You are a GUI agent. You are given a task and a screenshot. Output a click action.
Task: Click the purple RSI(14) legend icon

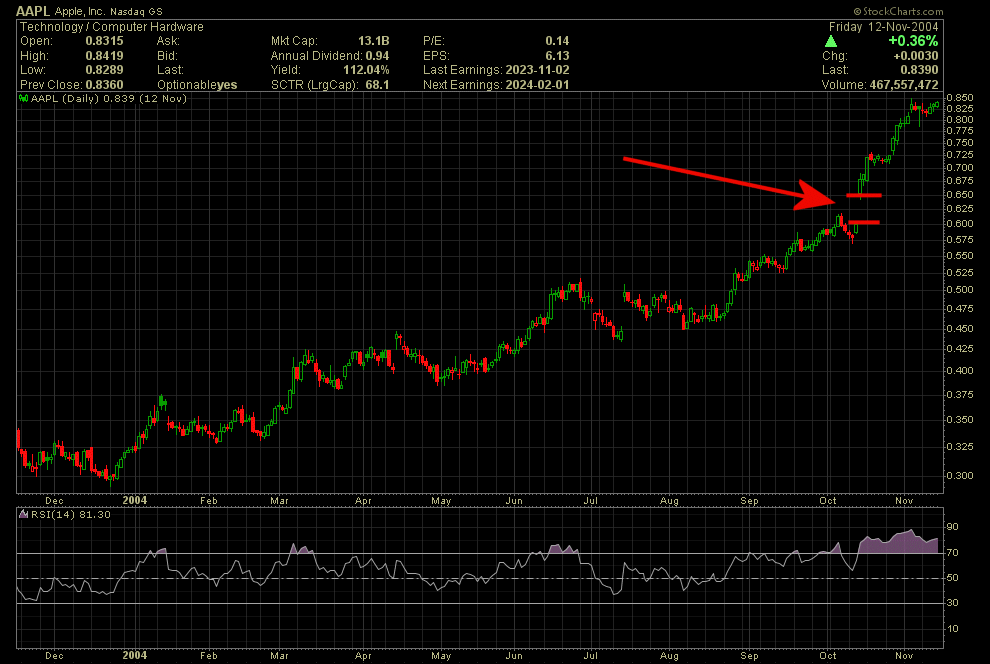coord(24,514)
